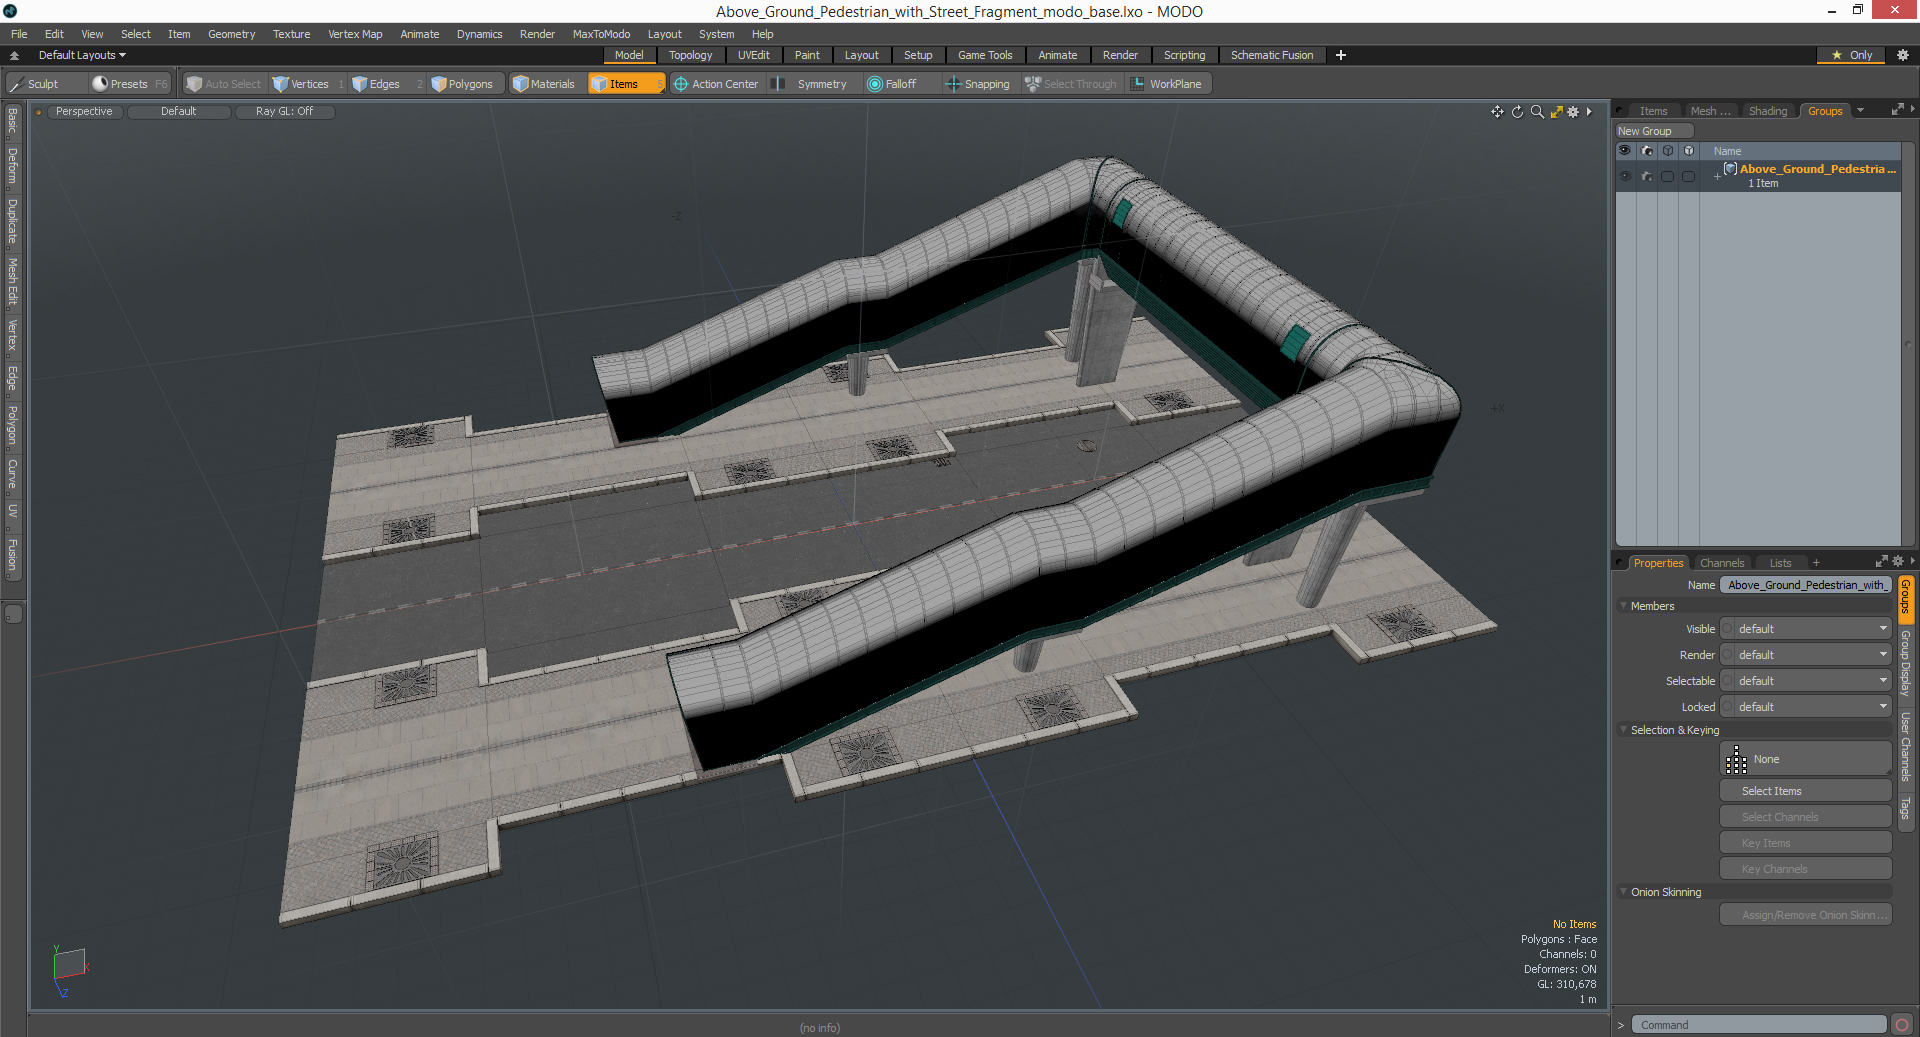
Task: Open the Geometry menu
Action: (231, 34)
